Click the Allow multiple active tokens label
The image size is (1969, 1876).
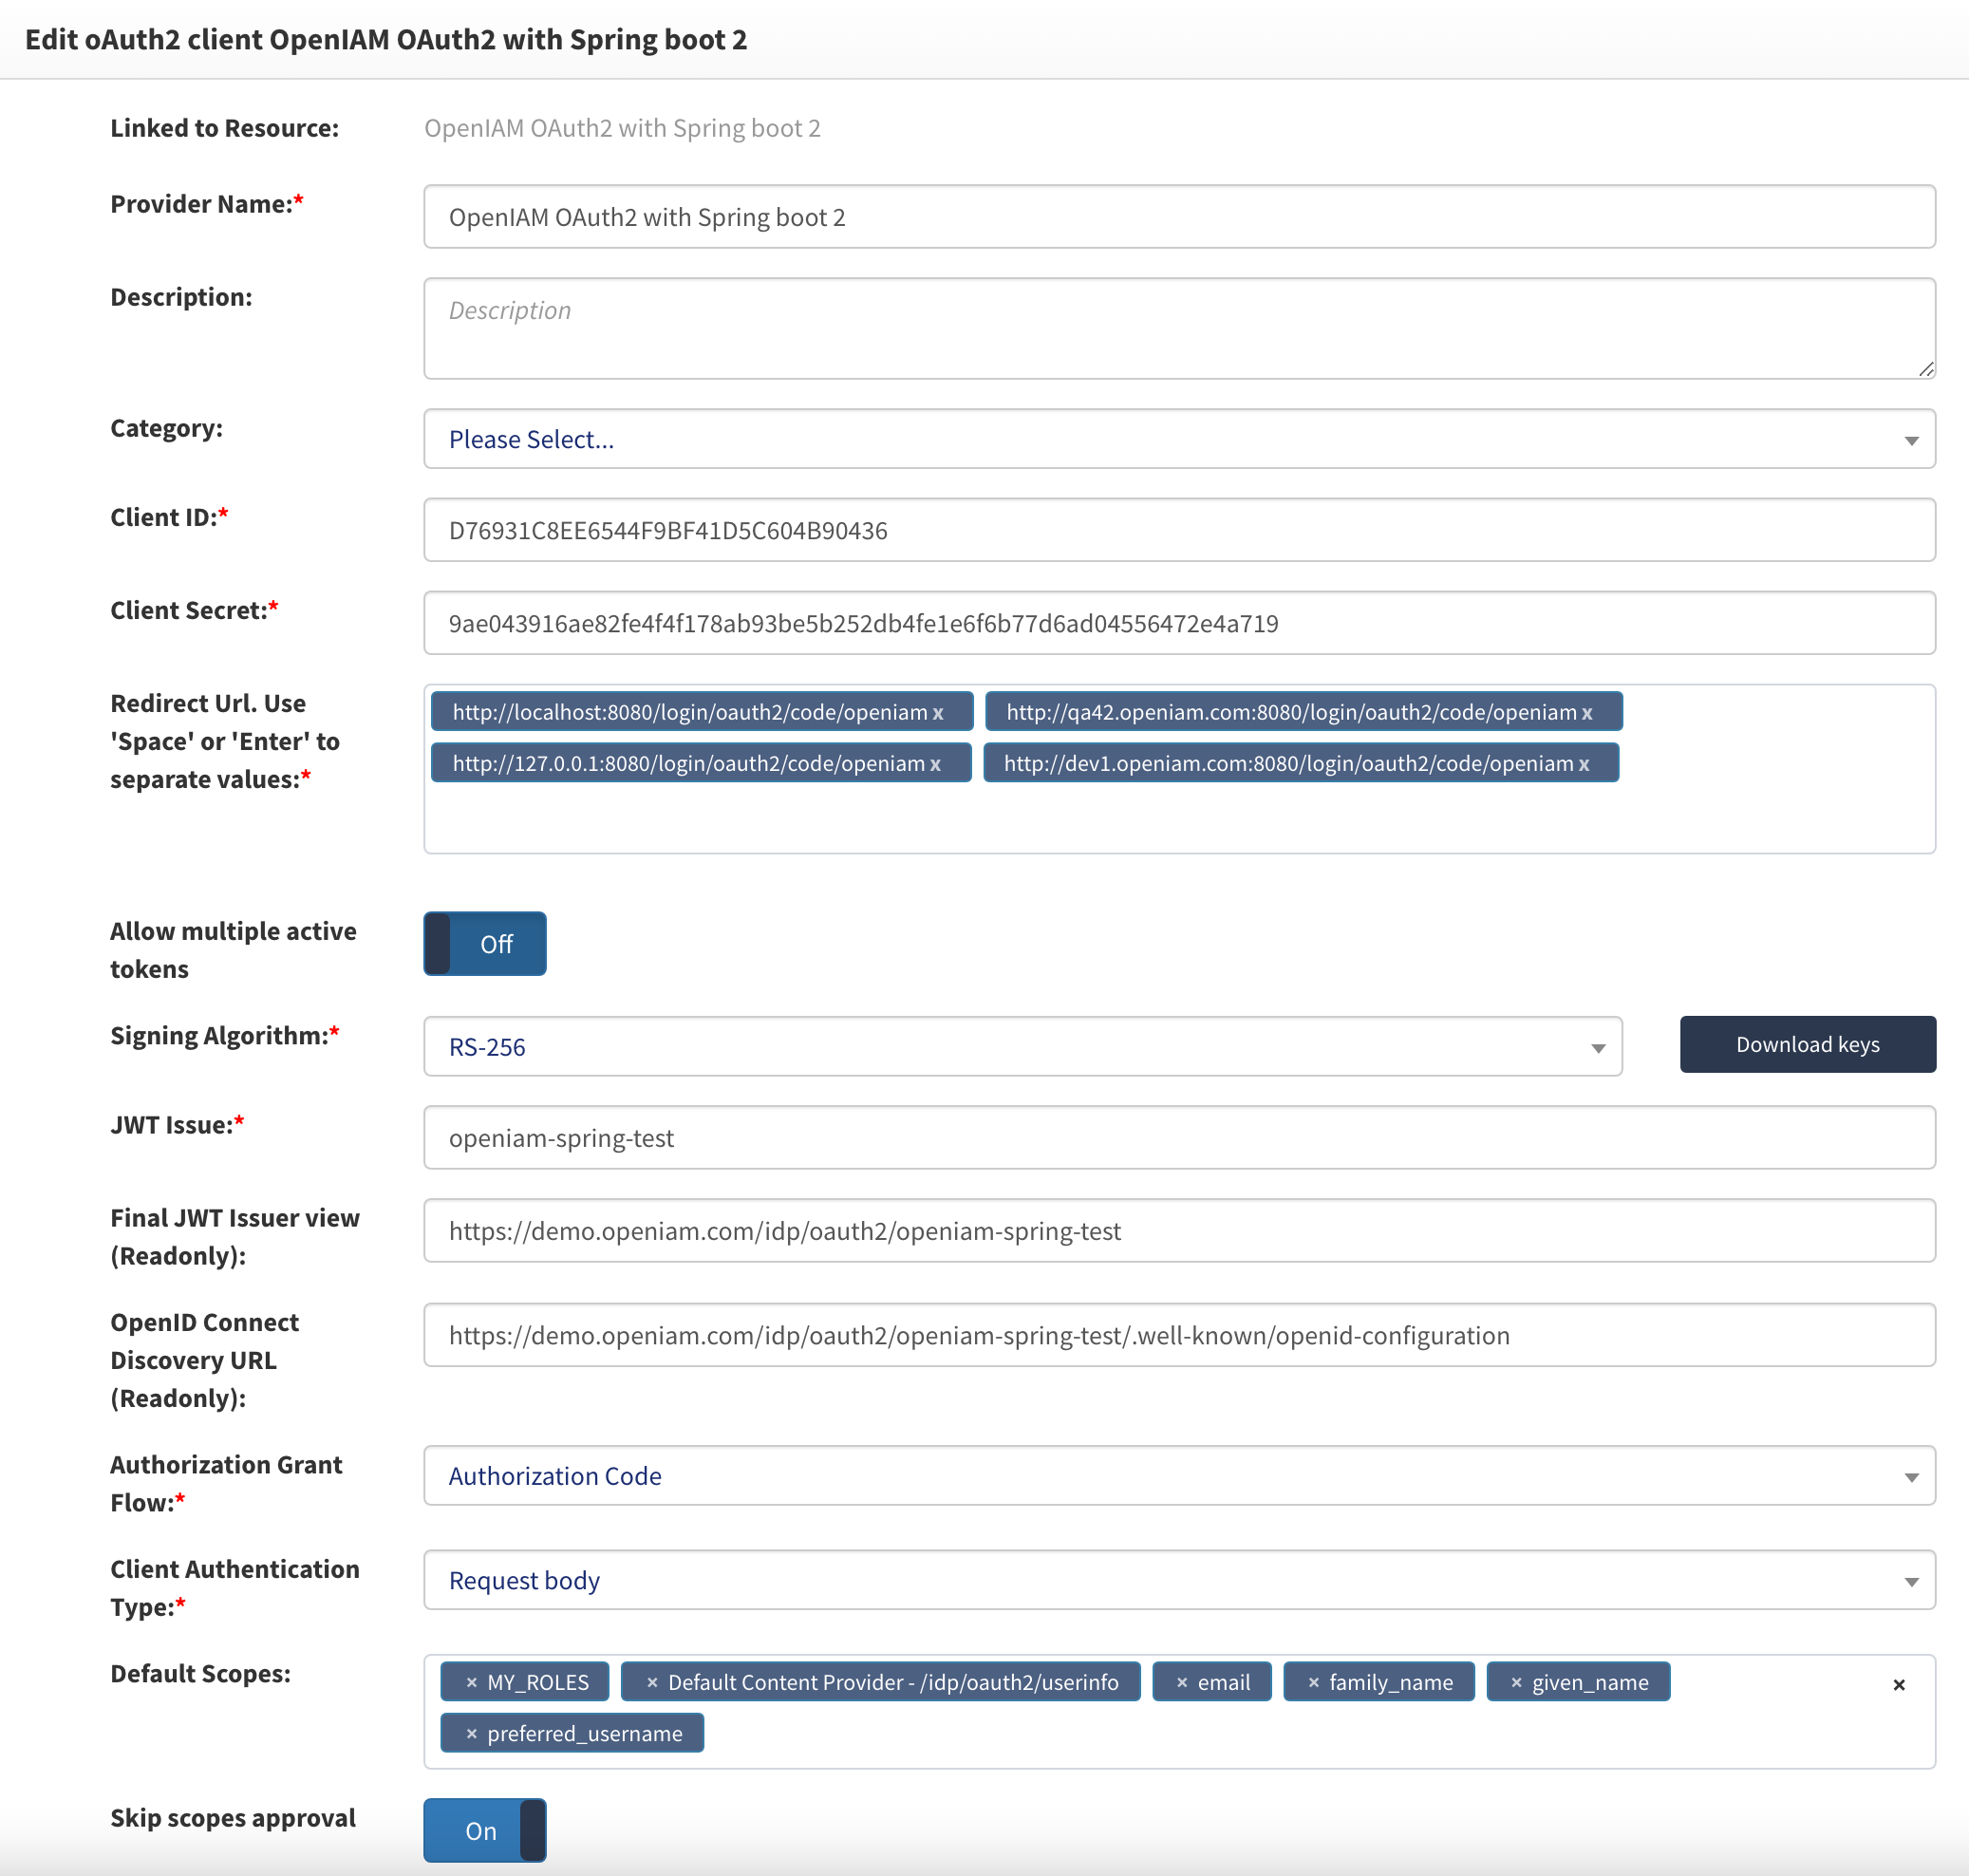point(233,950)
